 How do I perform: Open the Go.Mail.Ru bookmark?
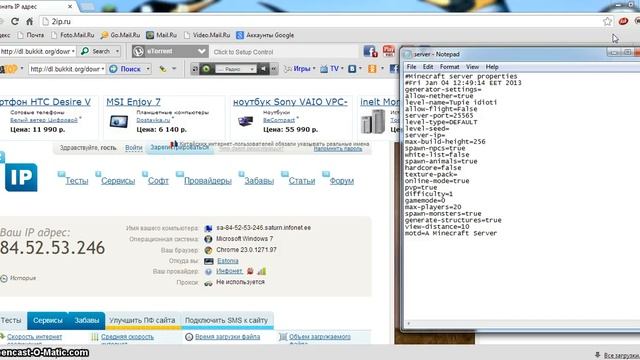tap(120, 35)
